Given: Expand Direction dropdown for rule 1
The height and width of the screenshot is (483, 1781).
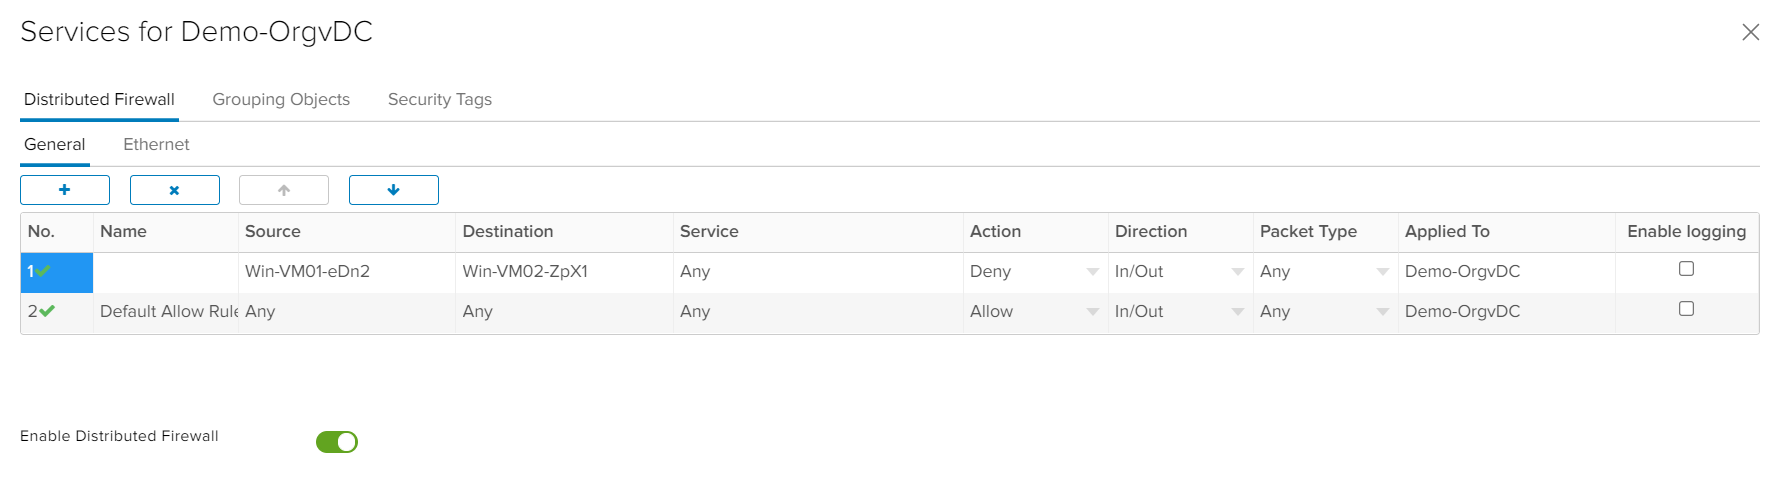Looking at the screenshot, I should (x=1237, y=272).
